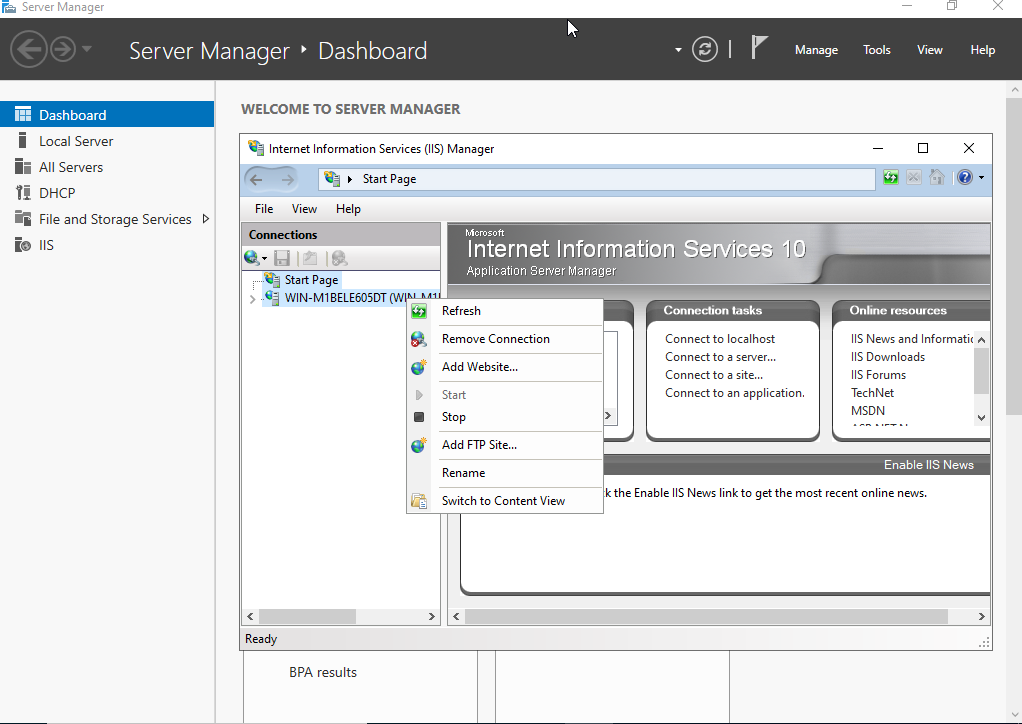Click Connect to localhost link

point(720,339)
